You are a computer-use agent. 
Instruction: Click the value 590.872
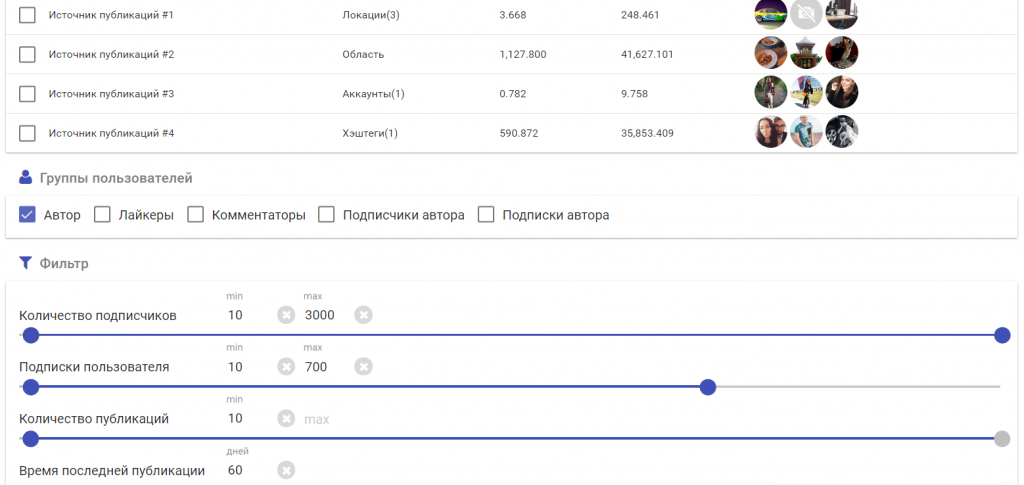tap(519, 134)
